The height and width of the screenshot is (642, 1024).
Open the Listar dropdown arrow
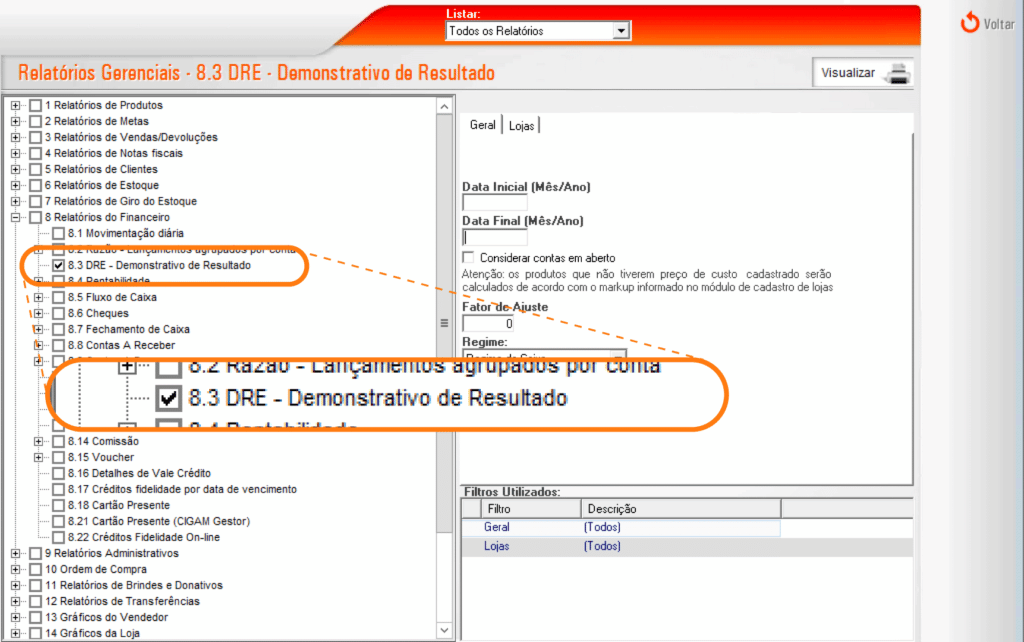[621, 31]
